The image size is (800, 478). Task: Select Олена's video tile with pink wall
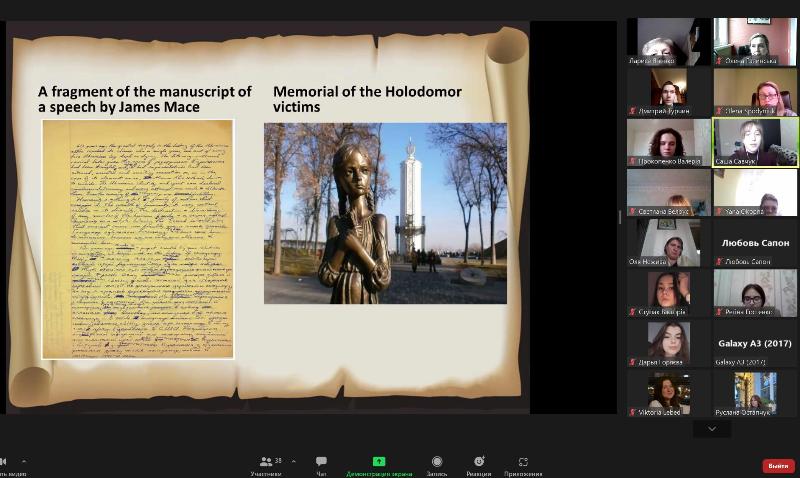click(755, 42)
